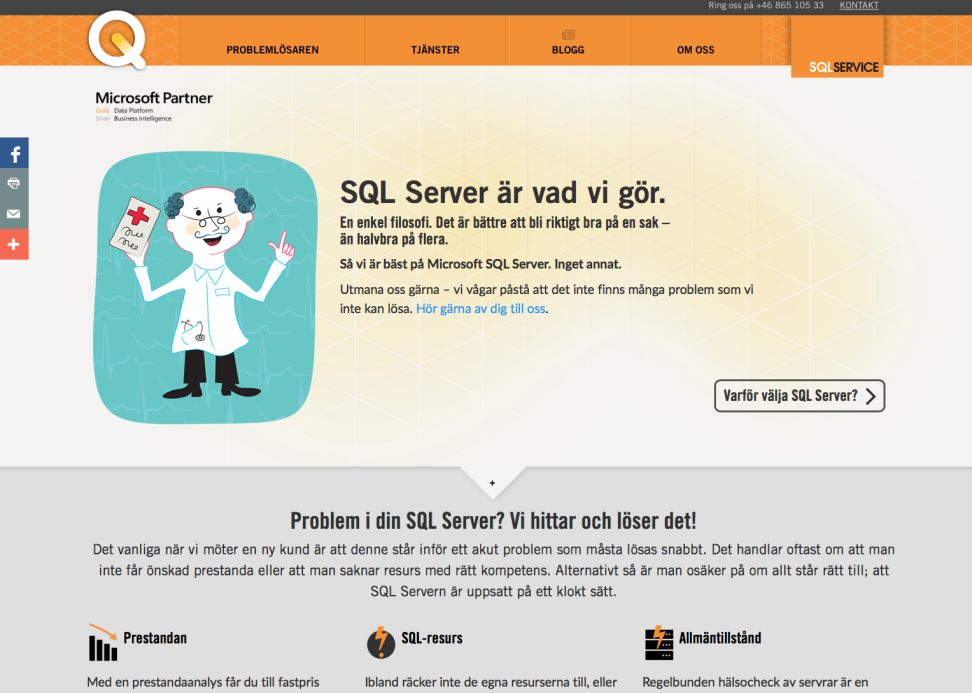Screen dimensions: 972x693
Task: Click the Microsoft Partner logo
Action: pyautogui.click(x=154, y=106)
